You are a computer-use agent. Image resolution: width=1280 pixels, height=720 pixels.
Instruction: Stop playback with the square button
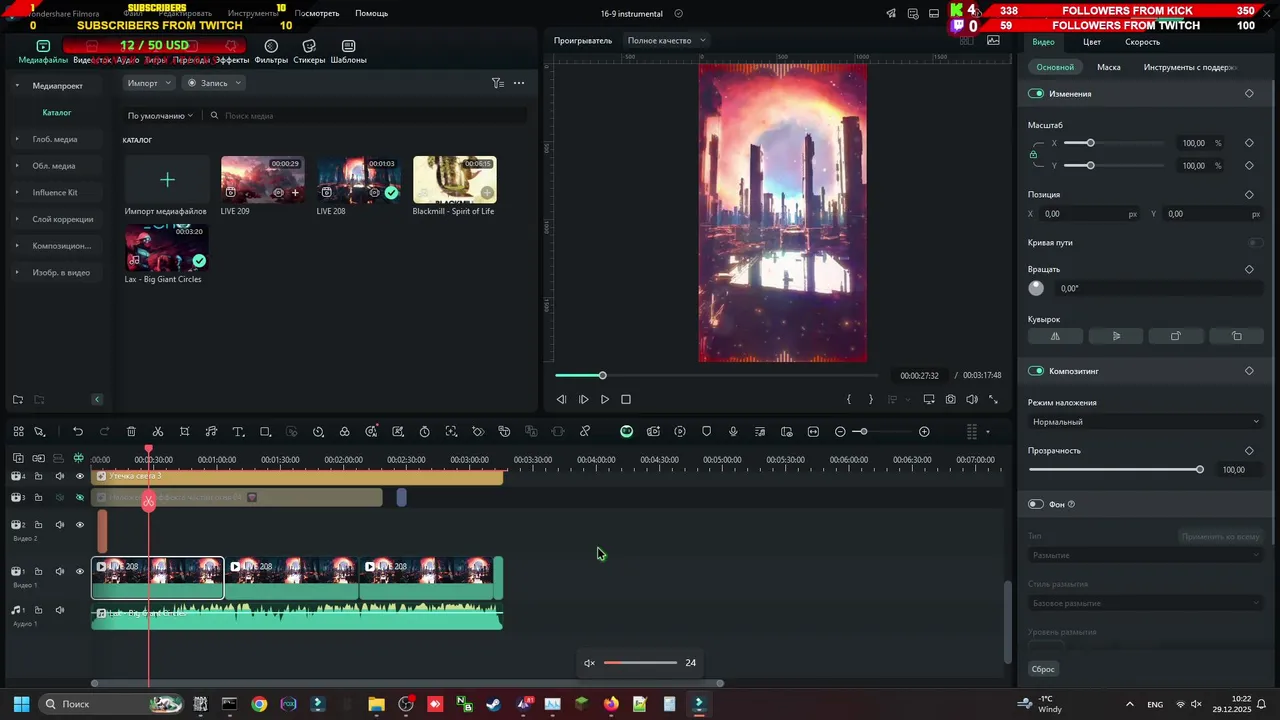[x=626, y=399]
